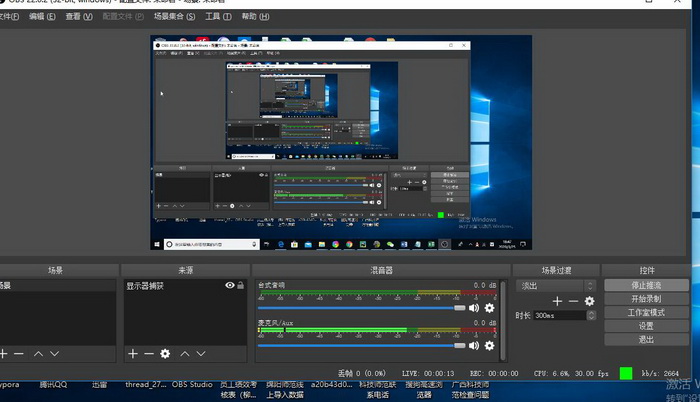Adjust the 麦克风/Aux volume slider
This screenshot has height=402, width=700.
click(362, 345)
